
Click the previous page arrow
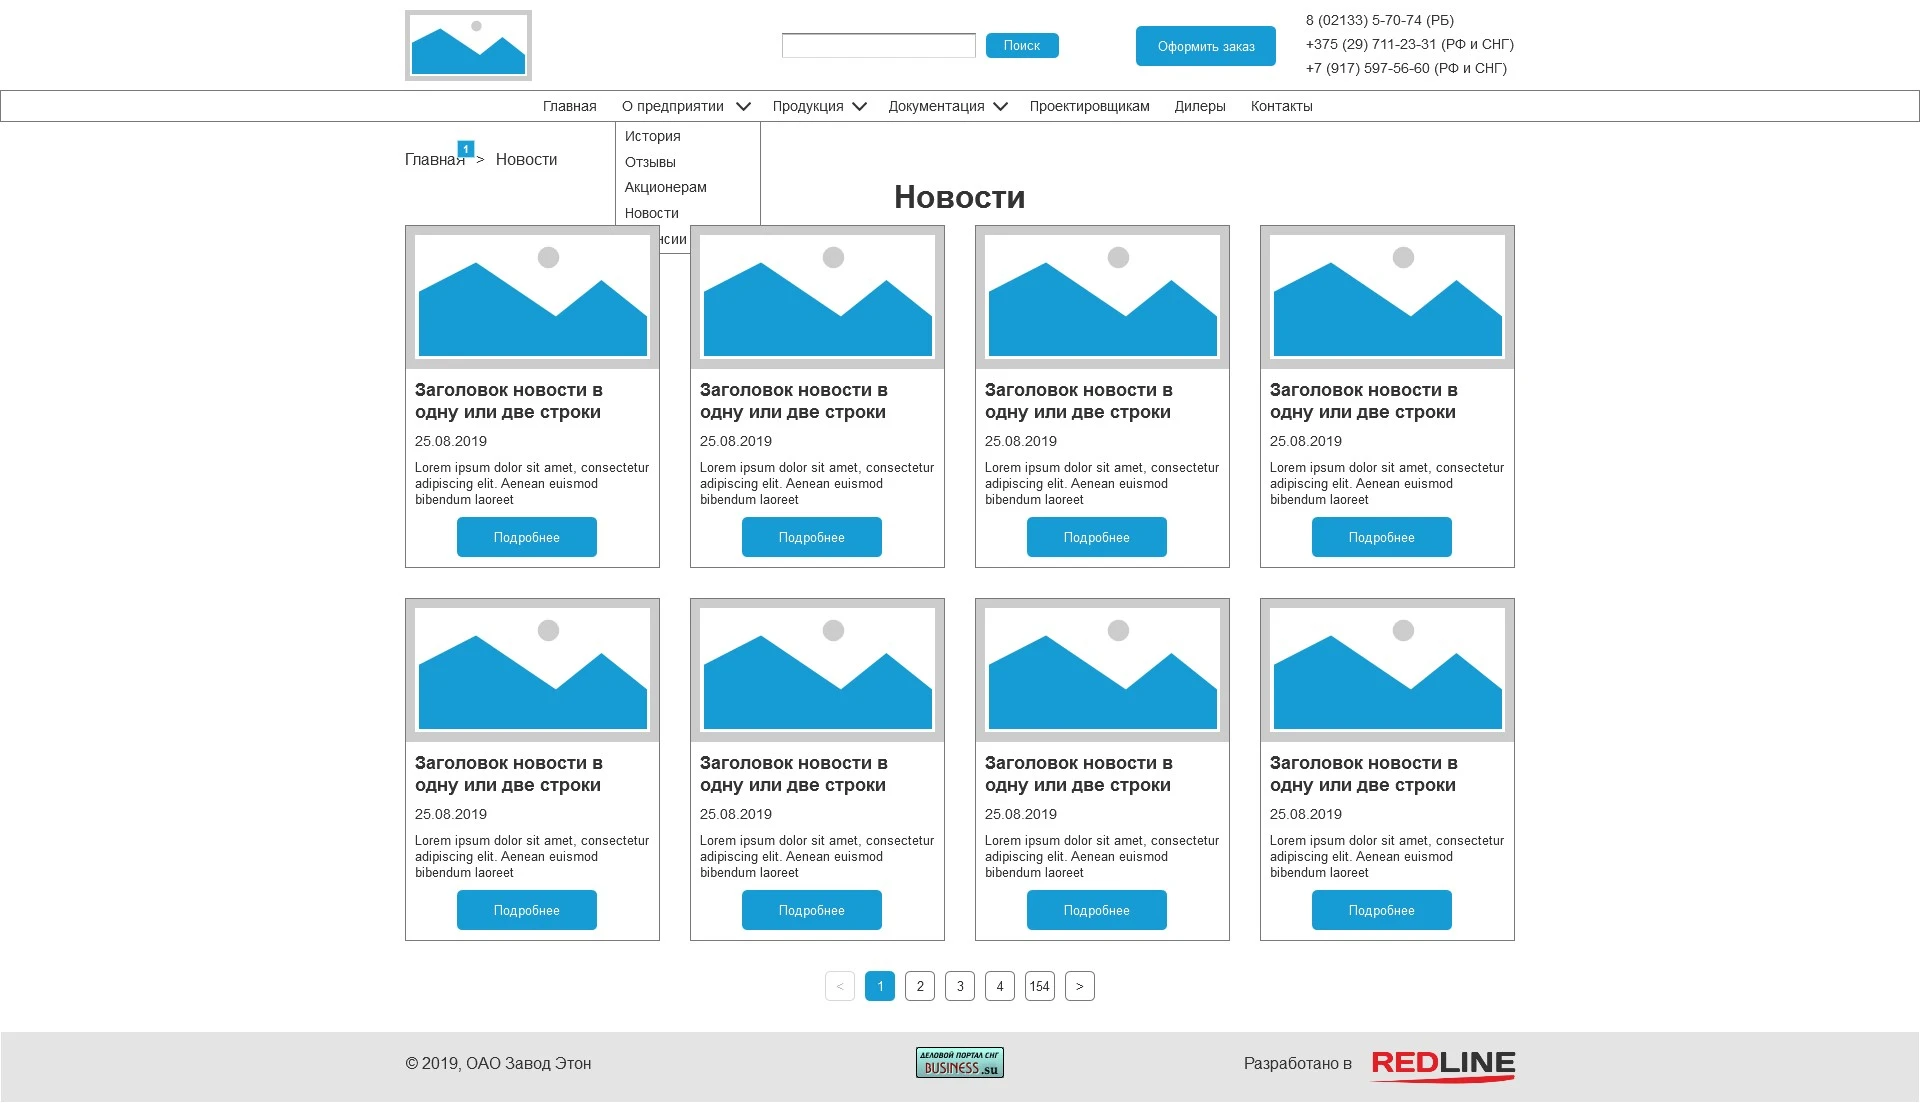840,986
